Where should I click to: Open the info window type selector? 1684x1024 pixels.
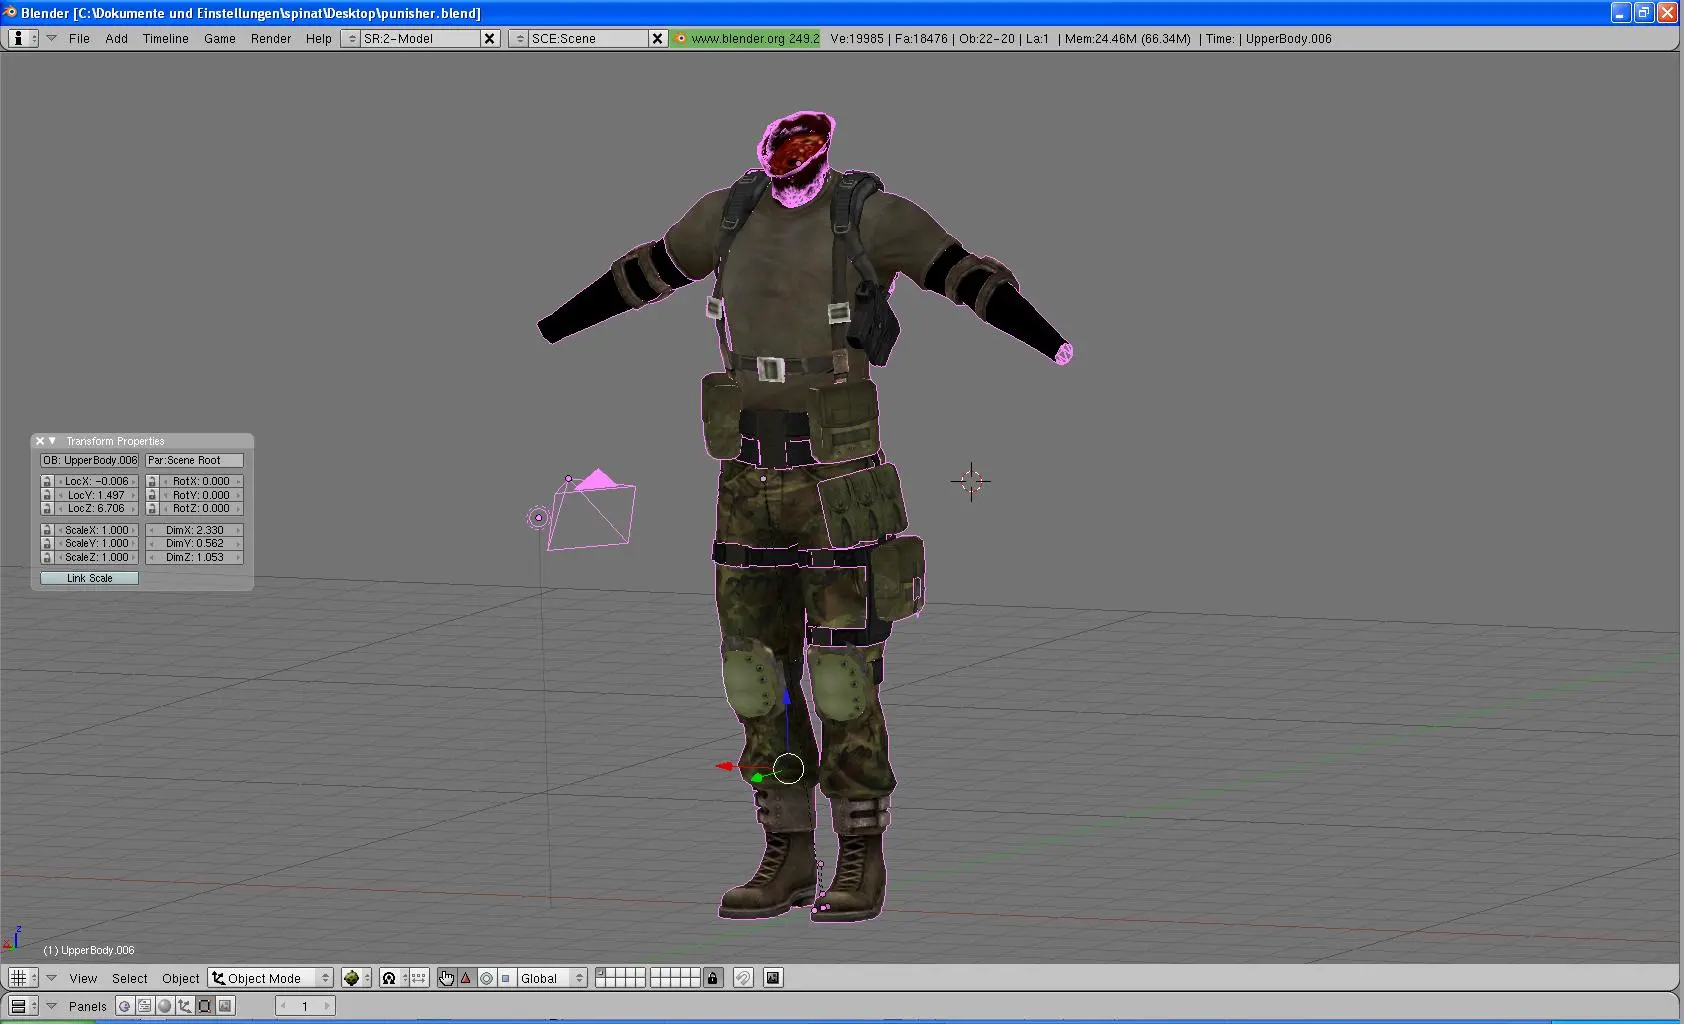tap(23, 38)
